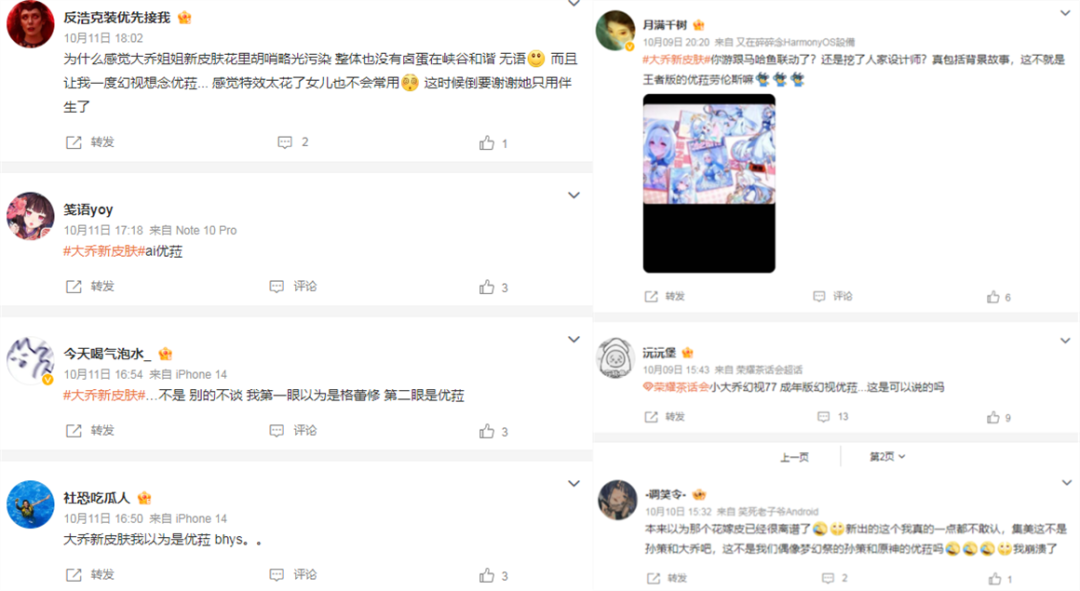This screenshot has height=591, width=1080.
Task: Like the post by 沅沅堡
Action: click(998, 417)
